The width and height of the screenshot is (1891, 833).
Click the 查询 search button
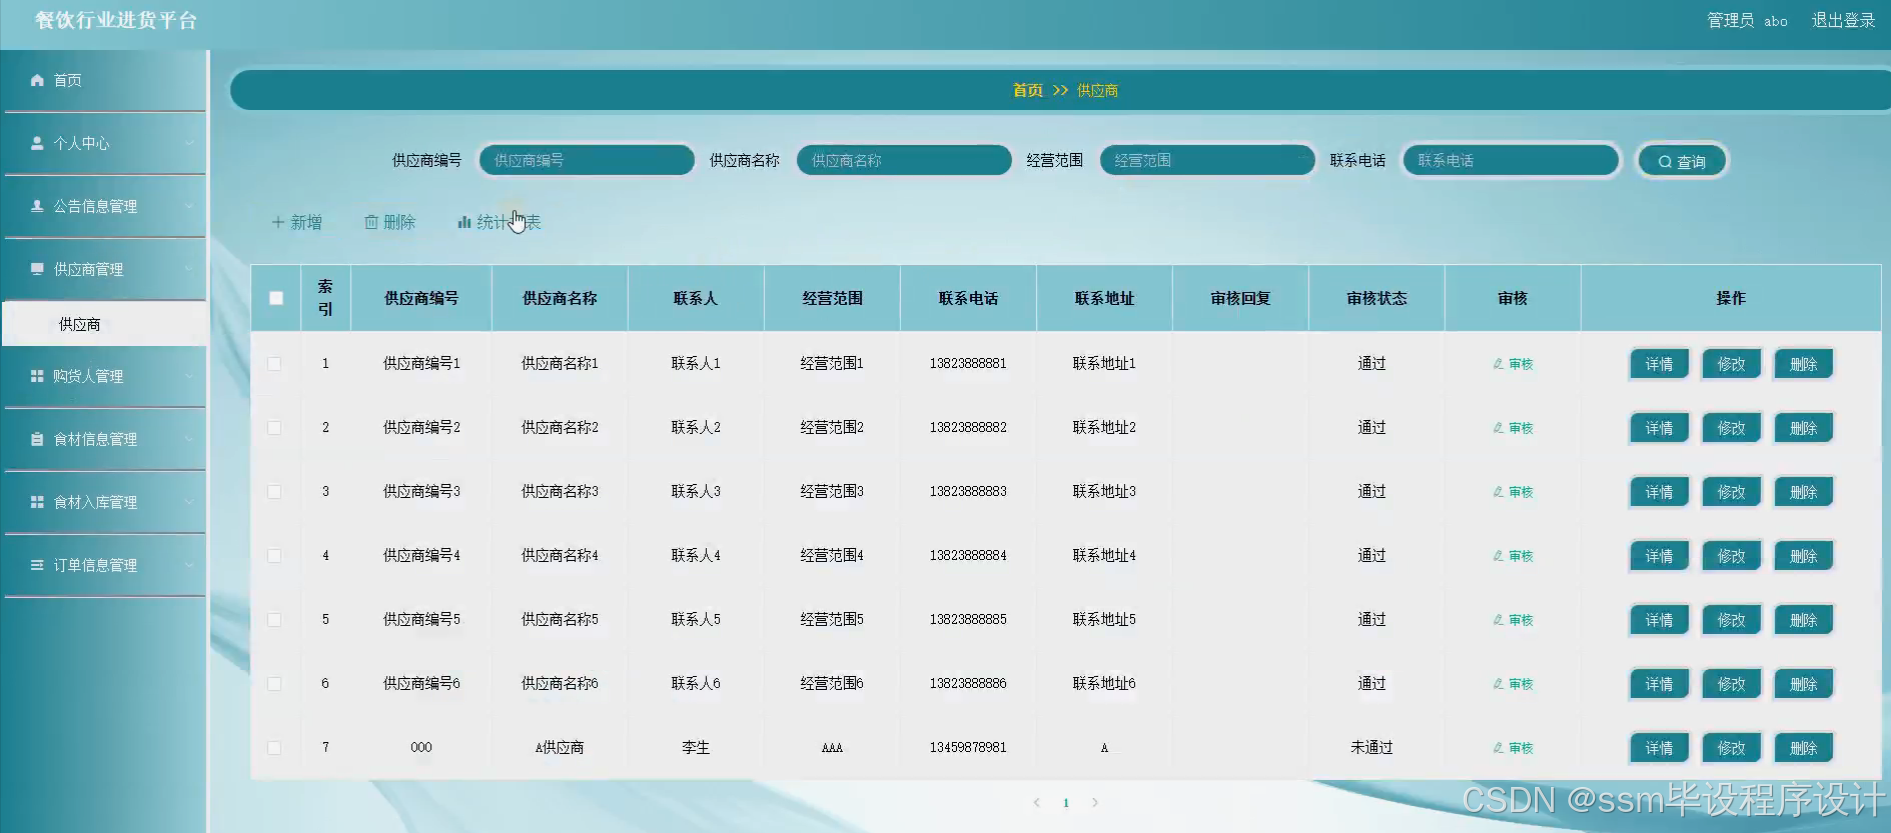coord(1682,161)
